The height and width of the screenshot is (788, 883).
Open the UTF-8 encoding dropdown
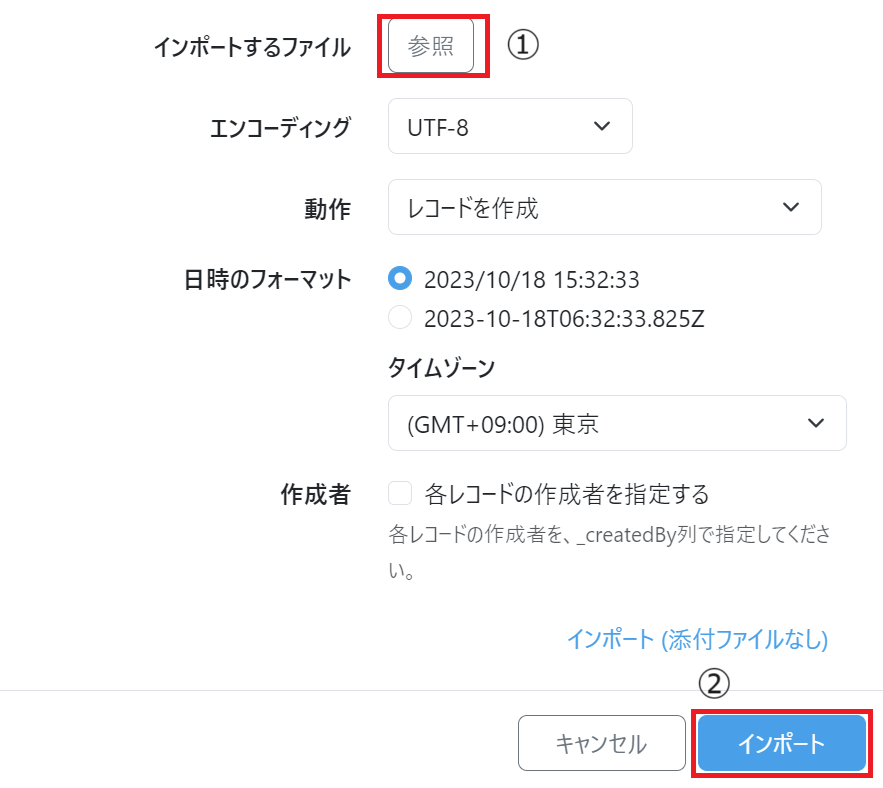510,126
